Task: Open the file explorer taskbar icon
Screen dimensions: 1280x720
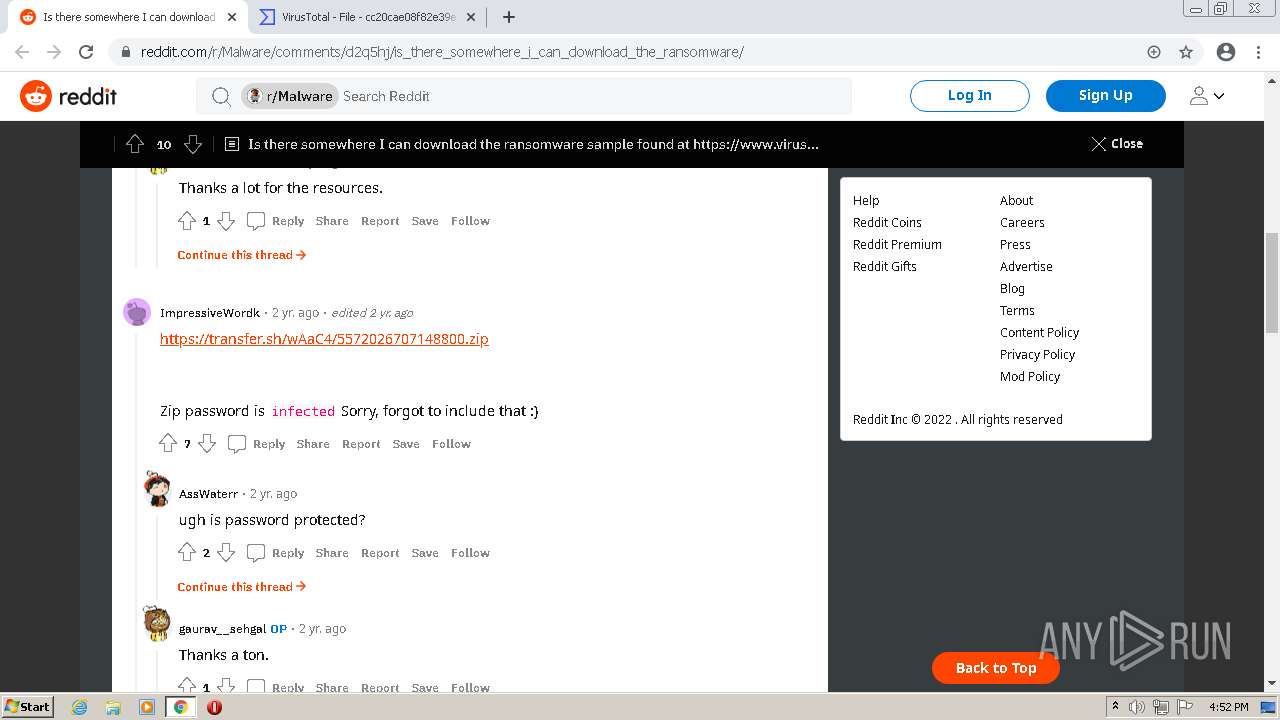Action: [113, 707]
